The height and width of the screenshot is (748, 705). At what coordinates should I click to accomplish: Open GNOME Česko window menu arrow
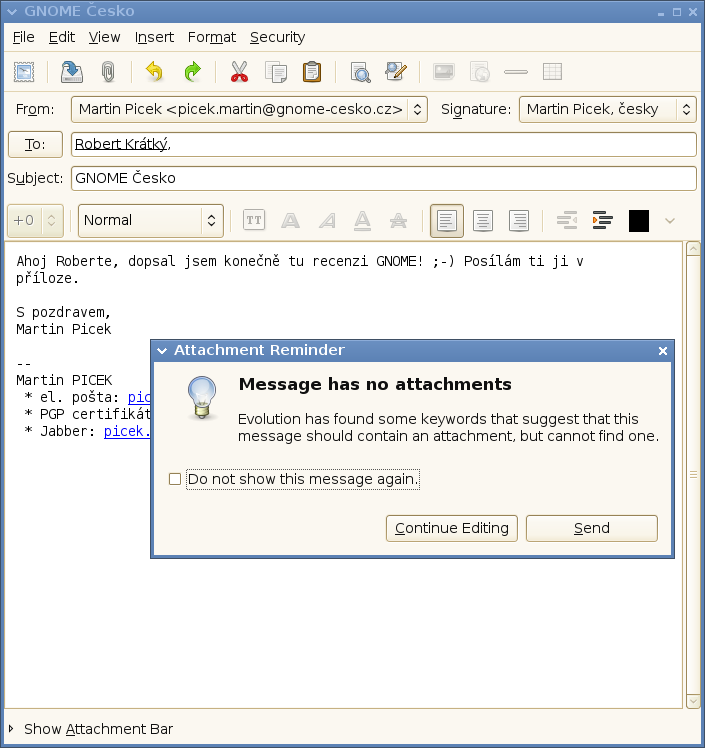click(11, 11)
